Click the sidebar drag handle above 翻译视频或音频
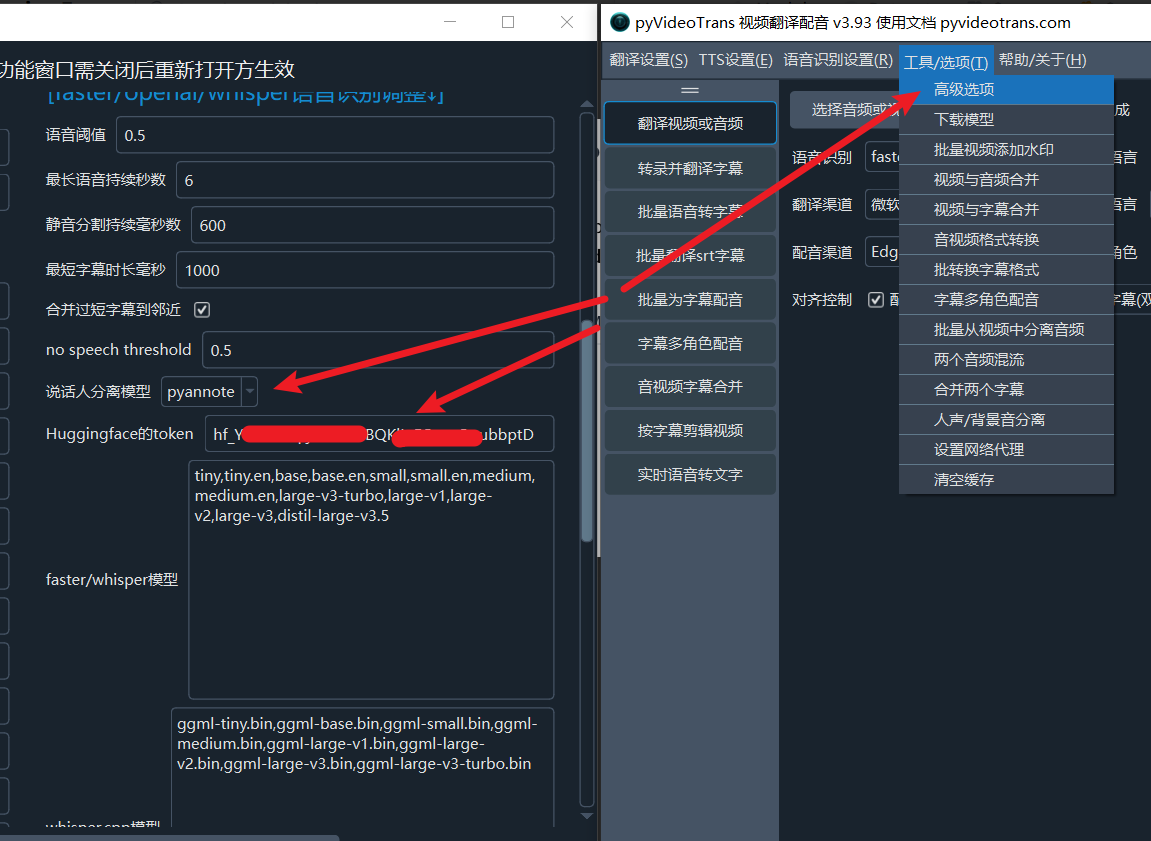1151x841 pixels. click(x=690, y=90)
